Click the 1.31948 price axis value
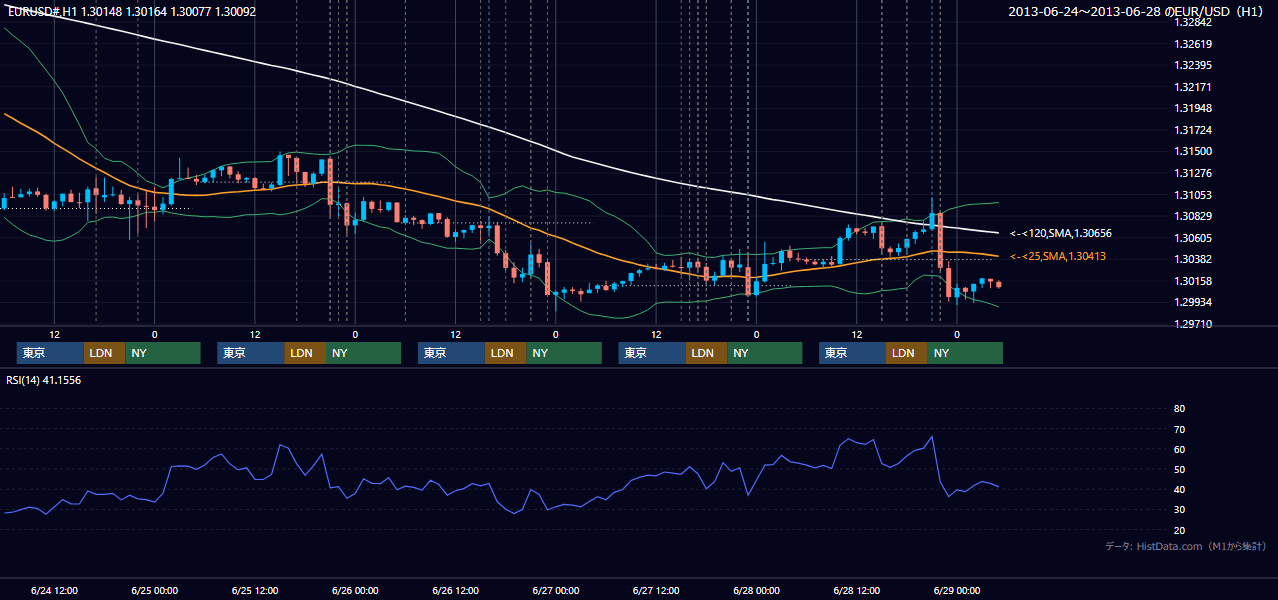Screen dimensions: 1278x600 tap(1194, 108)
